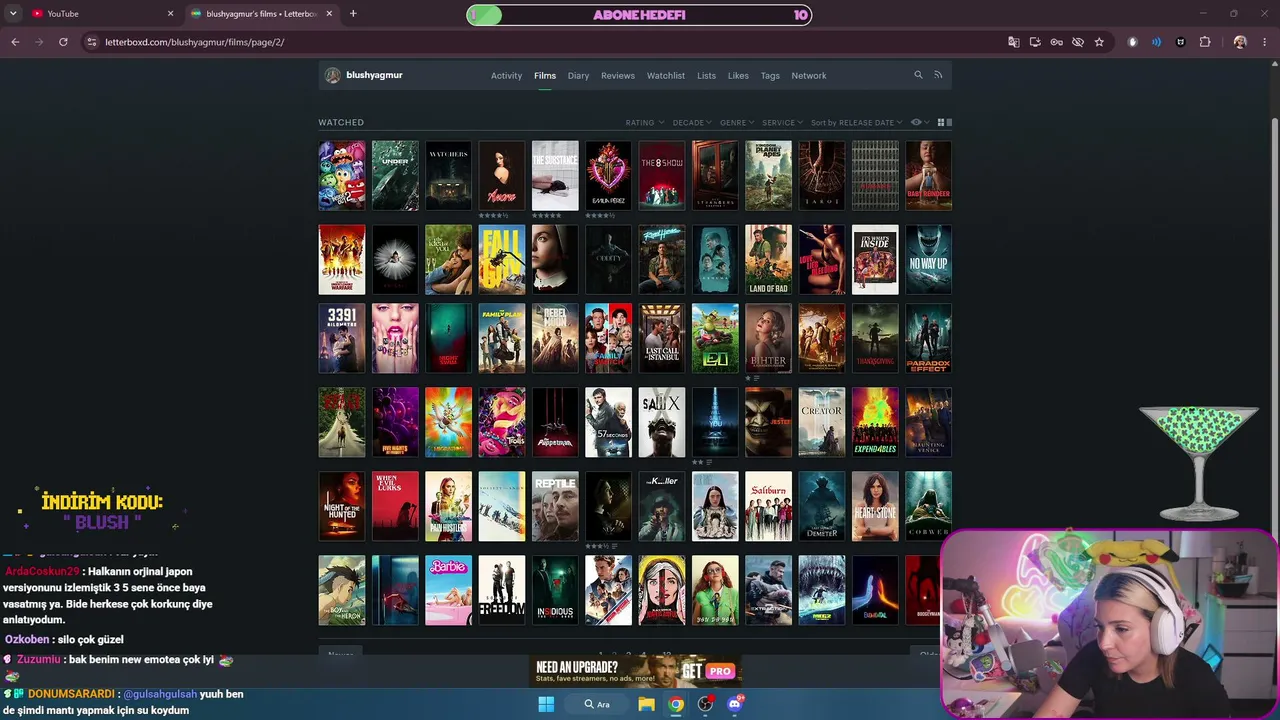Open Discord from the taskbar
The image size is (1280, 720).
(x=735, y=704)
